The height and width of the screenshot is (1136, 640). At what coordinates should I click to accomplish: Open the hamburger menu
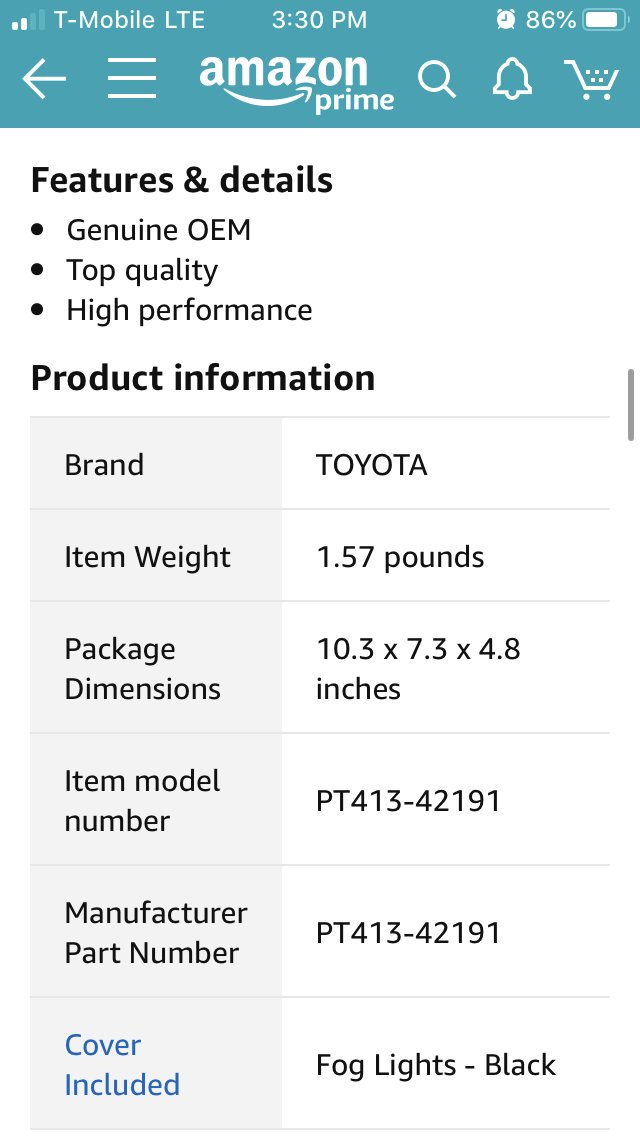coord(132,78)
